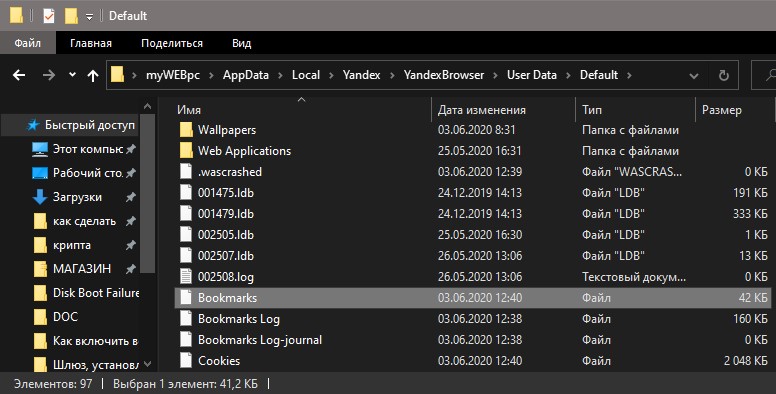Click the 001475.ldb file icon
Viewport: 776px width, 394px height.
coord(186,193)
